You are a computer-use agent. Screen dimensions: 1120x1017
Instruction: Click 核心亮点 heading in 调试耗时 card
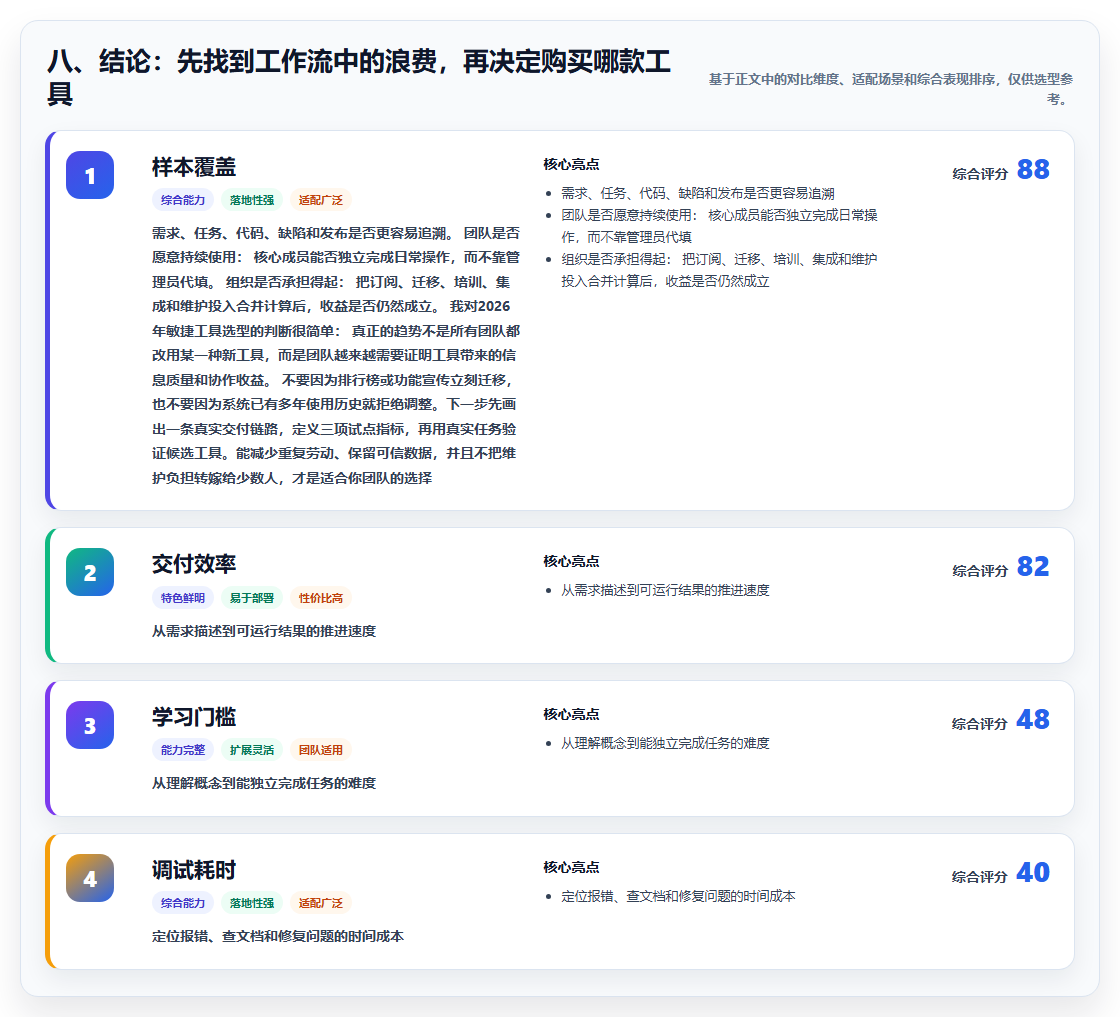[571, 867]
